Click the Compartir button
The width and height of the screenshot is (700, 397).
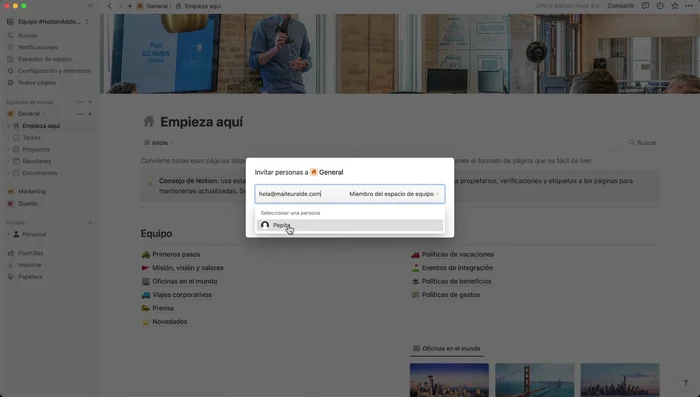[621, 6]
